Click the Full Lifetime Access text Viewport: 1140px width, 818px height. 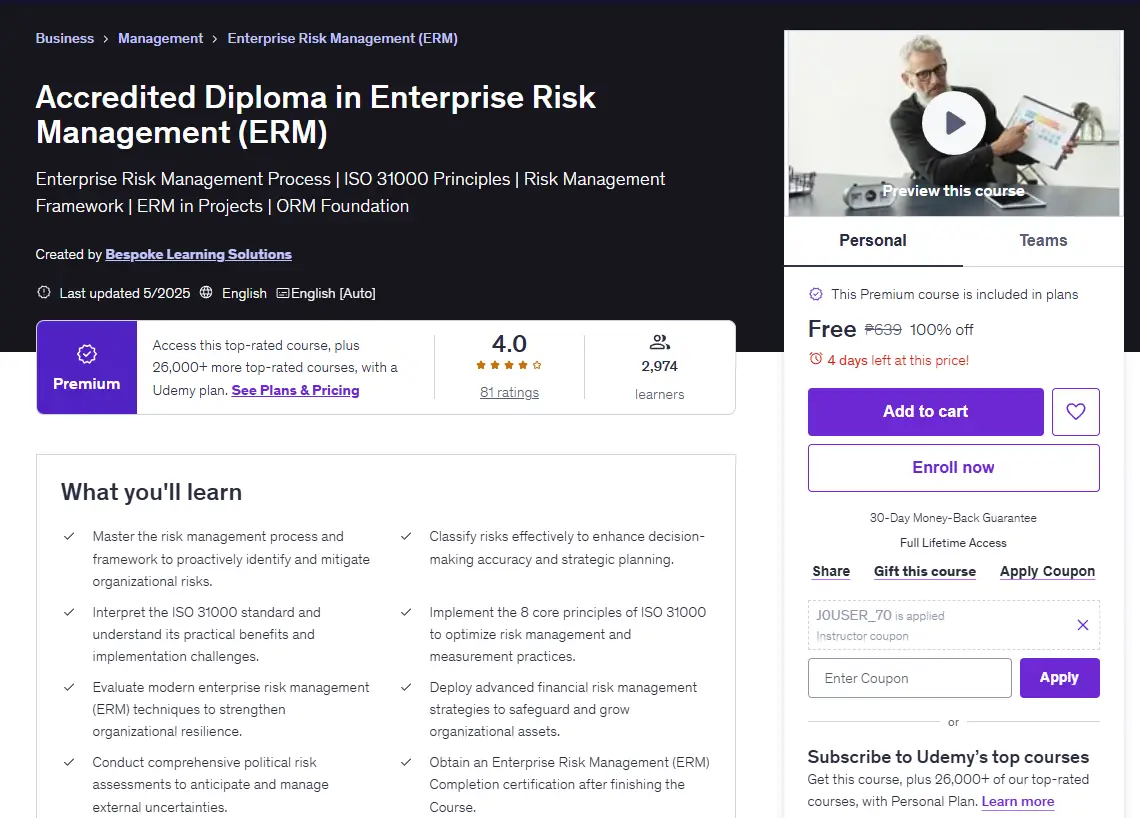953,543
